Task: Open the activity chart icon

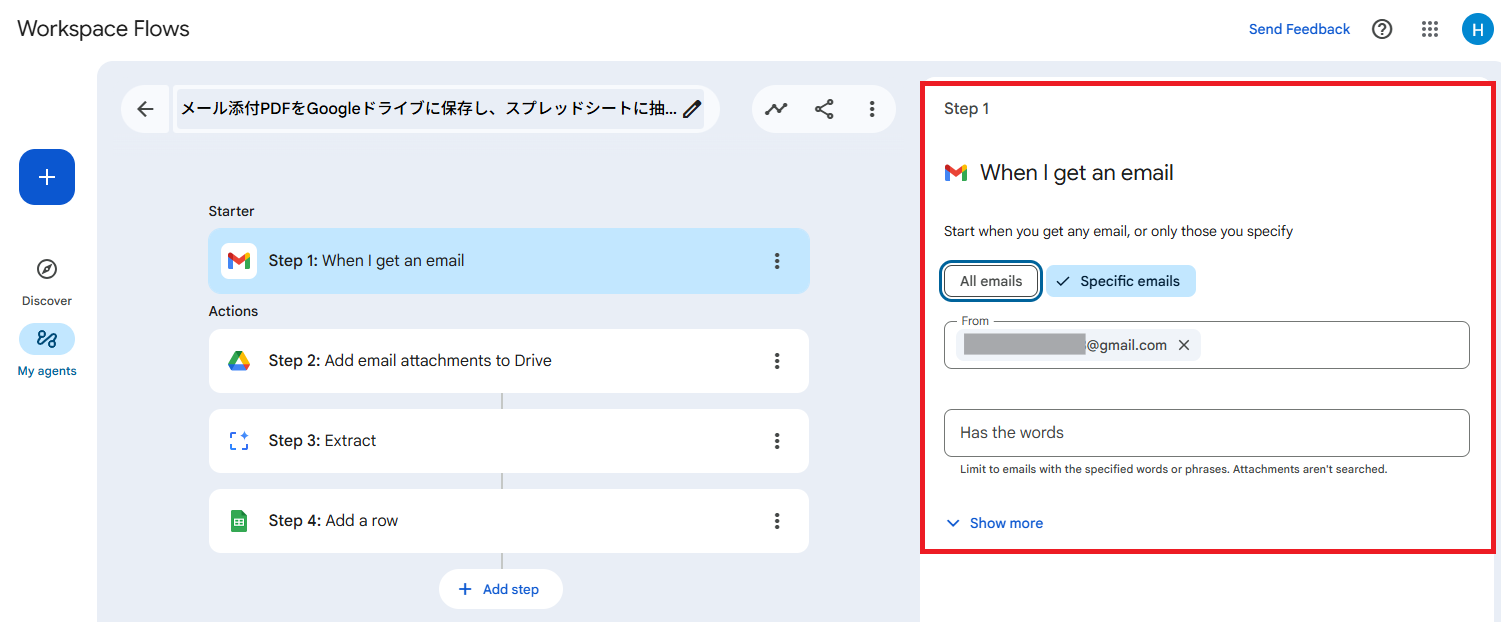Action: coord(776,109)
